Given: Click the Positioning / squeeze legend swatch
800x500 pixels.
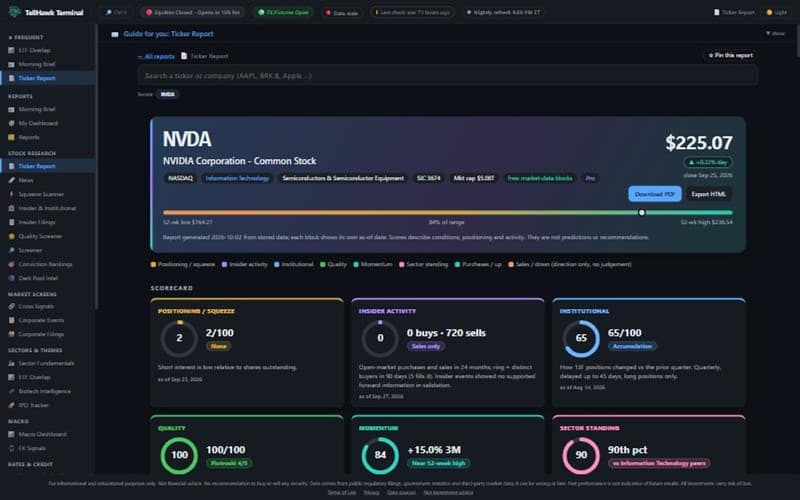Looking at the screenshot, I should (x=153, y=264).
